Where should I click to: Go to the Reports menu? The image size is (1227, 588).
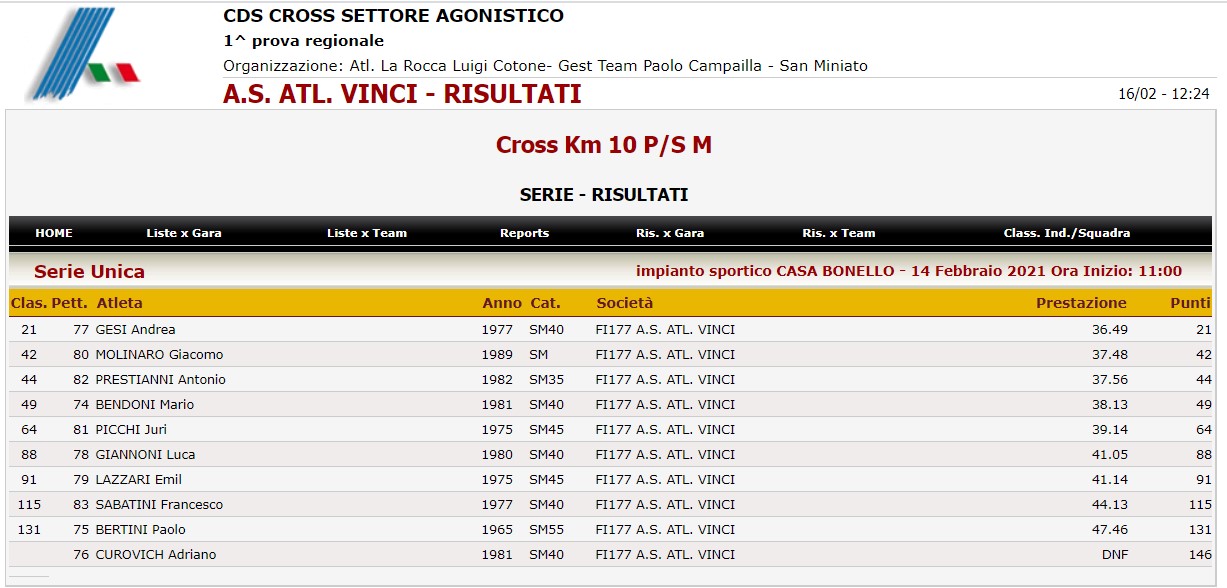(x=525, y=233)
